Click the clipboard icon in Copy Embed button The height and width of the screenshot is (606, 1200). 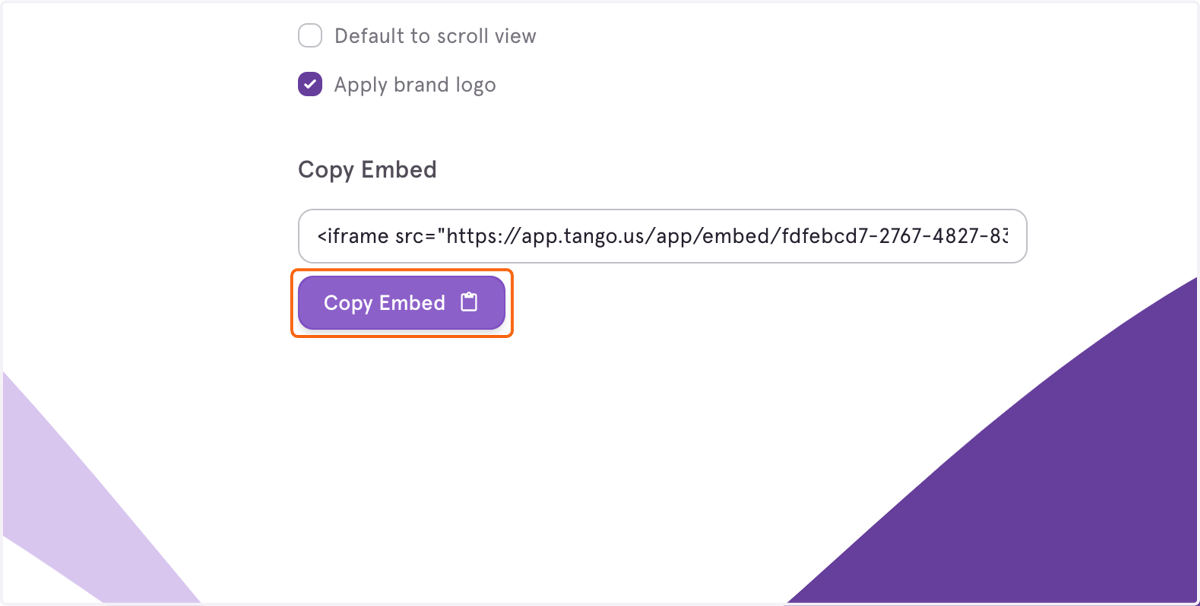pos(469,302)
